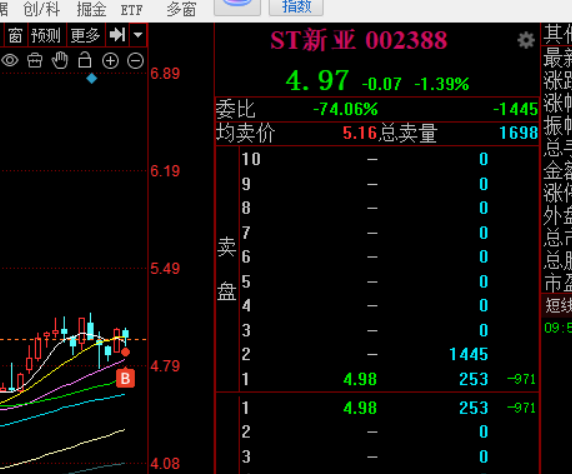Click sell level 2 volume 1445
Image resolution: width=572 pixels, height=474 pixels.
click(x=469, y=354)
